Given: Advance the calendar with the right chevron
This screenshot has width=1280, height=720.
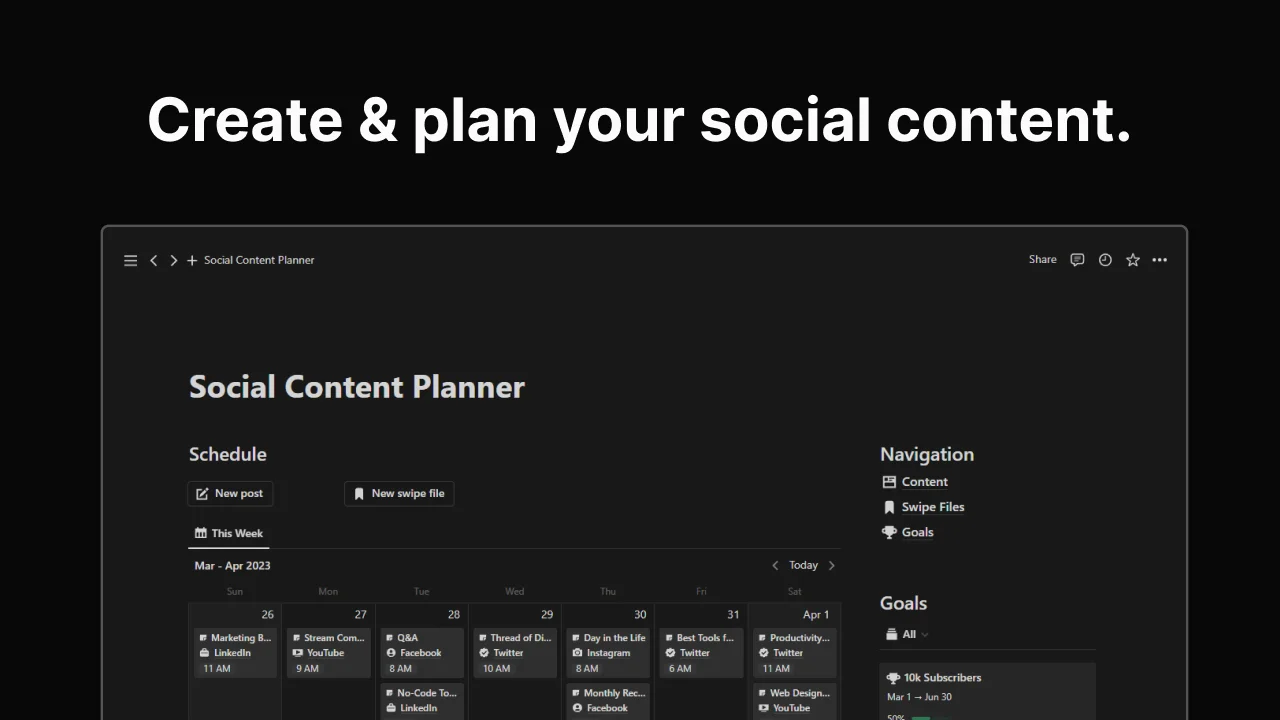Looking at the screenshot, I should tap(831, 565).
